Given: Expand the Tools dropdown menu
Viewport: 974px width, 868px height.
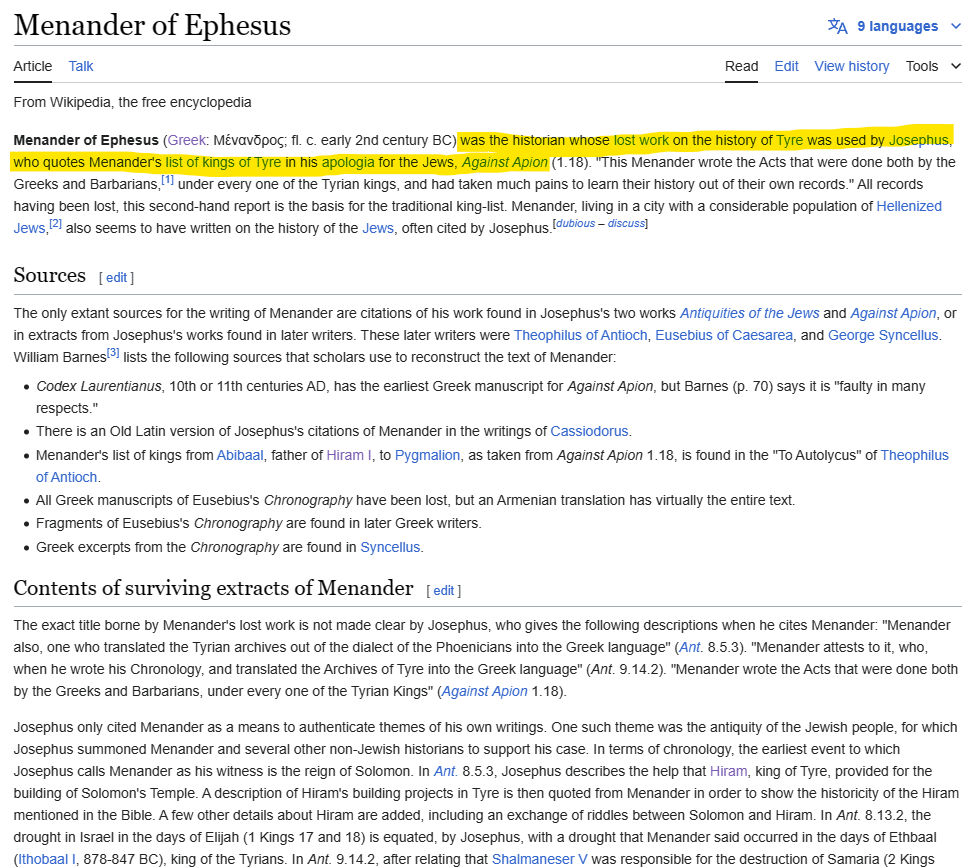Looking at the screenshot, I should click(x=933, y=66).
